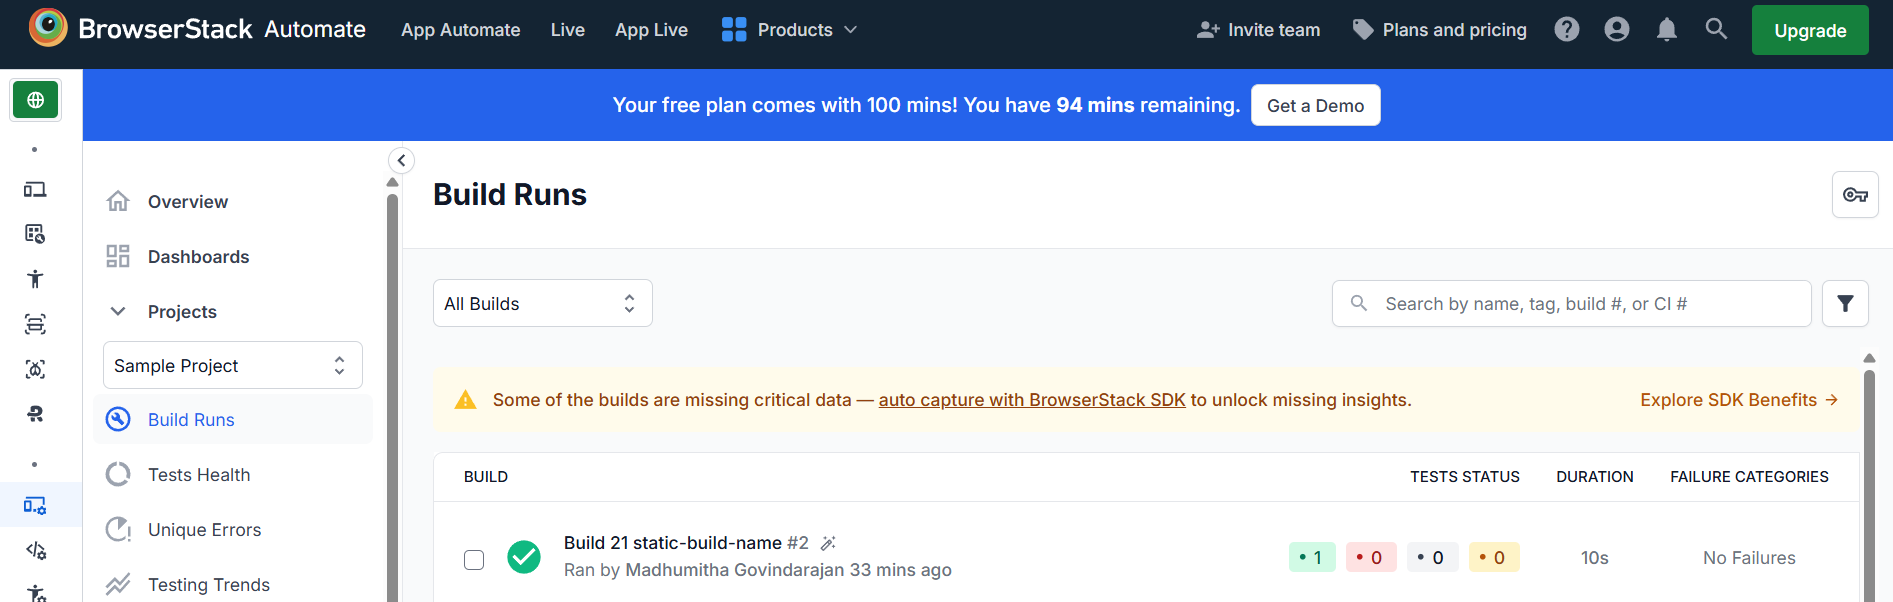The height and width of the screenshot is (602, 1893).
Task: Open the help question mark icon
Action: pos(1567,30)
